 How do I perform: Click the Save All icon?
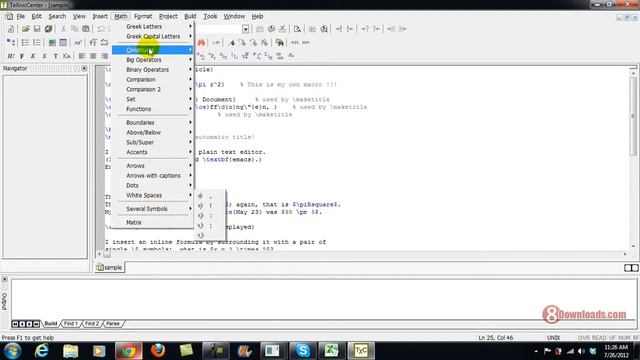click(x=48, y=29)
